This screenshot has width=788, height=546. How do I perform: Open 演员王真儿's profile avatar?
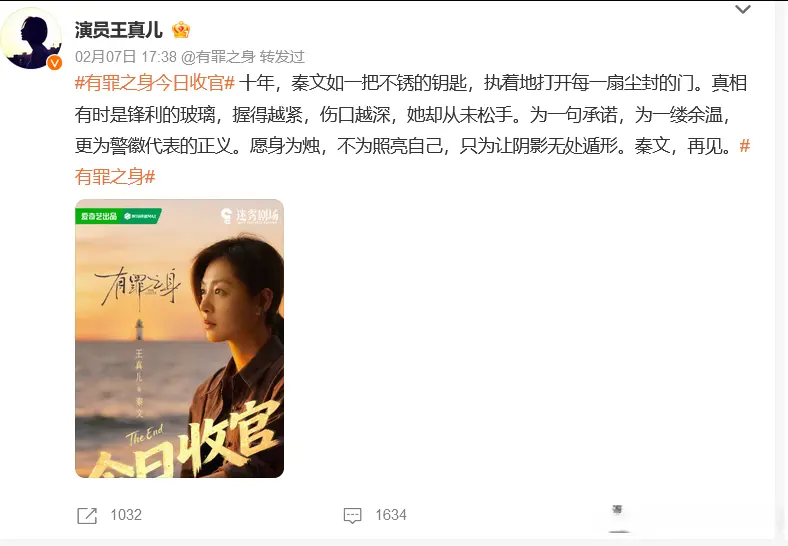31,39
